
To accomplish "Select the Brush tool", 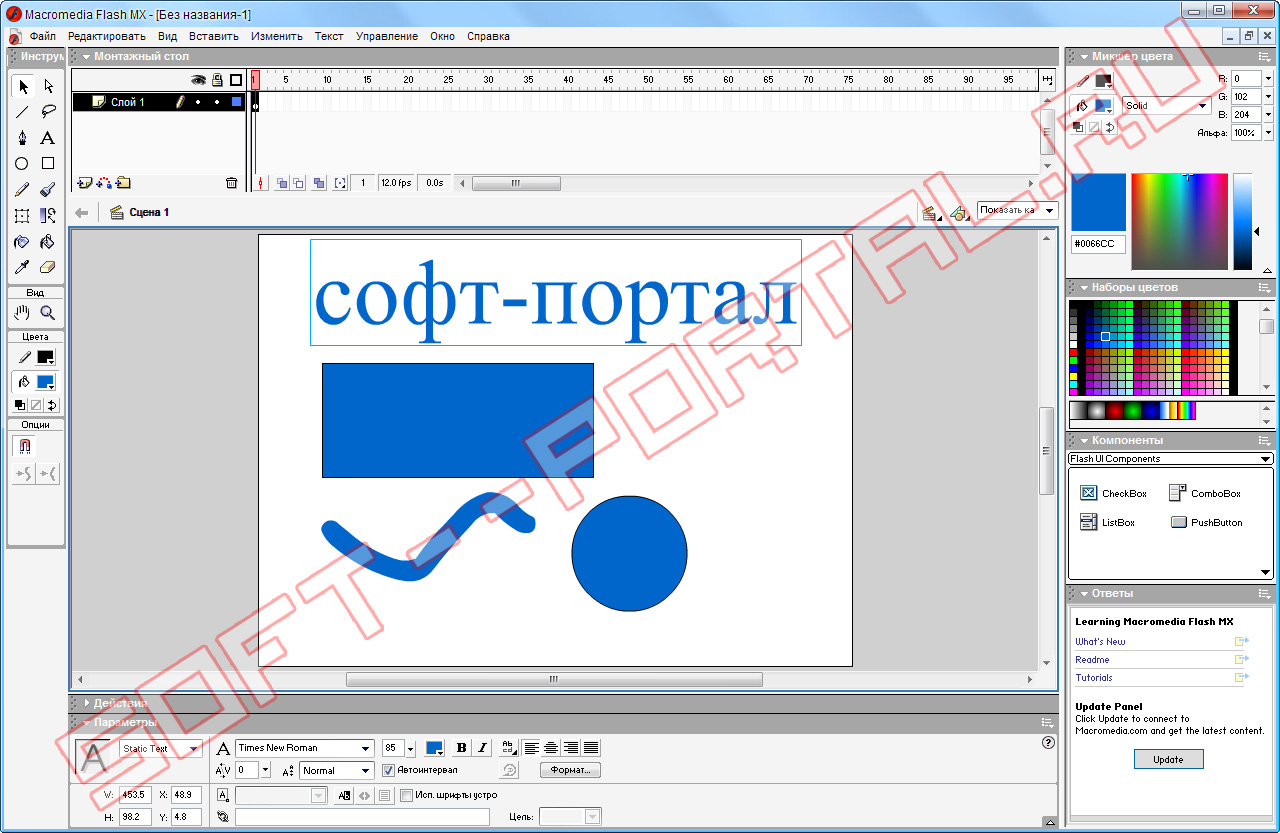I will 48,189.
